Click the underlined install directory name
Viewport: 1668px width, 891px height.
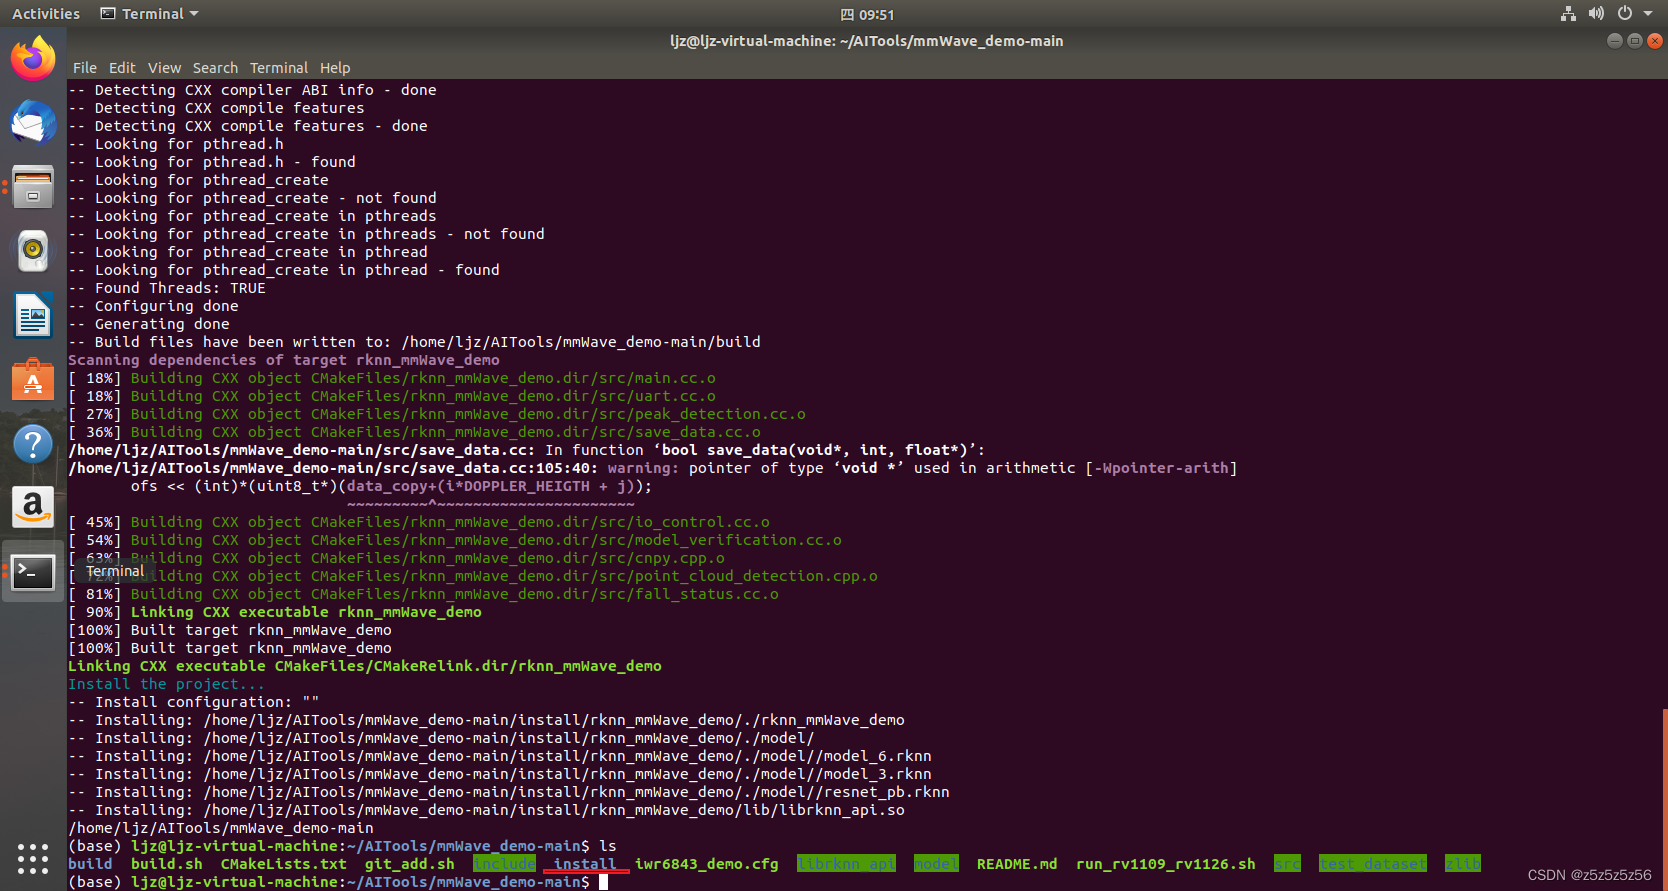pos(585,864)
